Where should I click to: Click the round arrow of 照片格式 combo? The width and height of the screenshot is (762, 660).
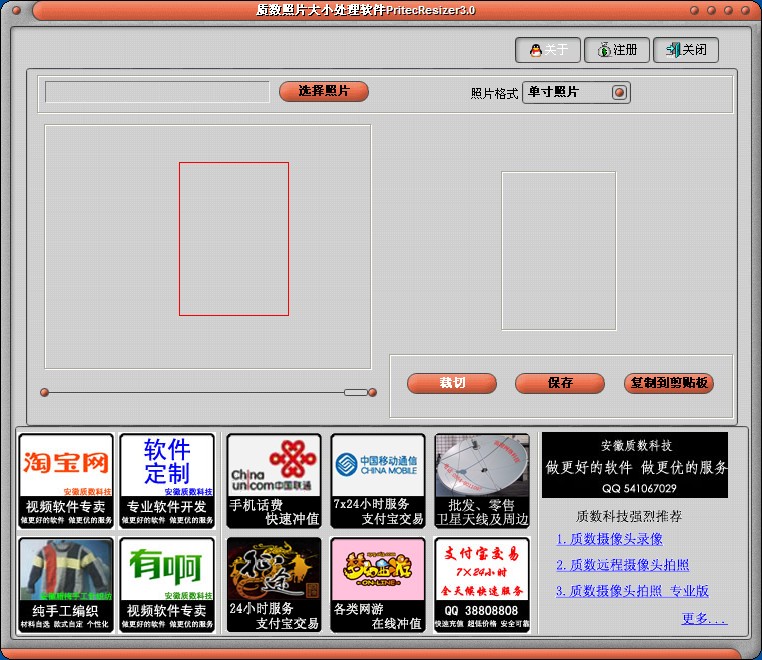(619, 92)
